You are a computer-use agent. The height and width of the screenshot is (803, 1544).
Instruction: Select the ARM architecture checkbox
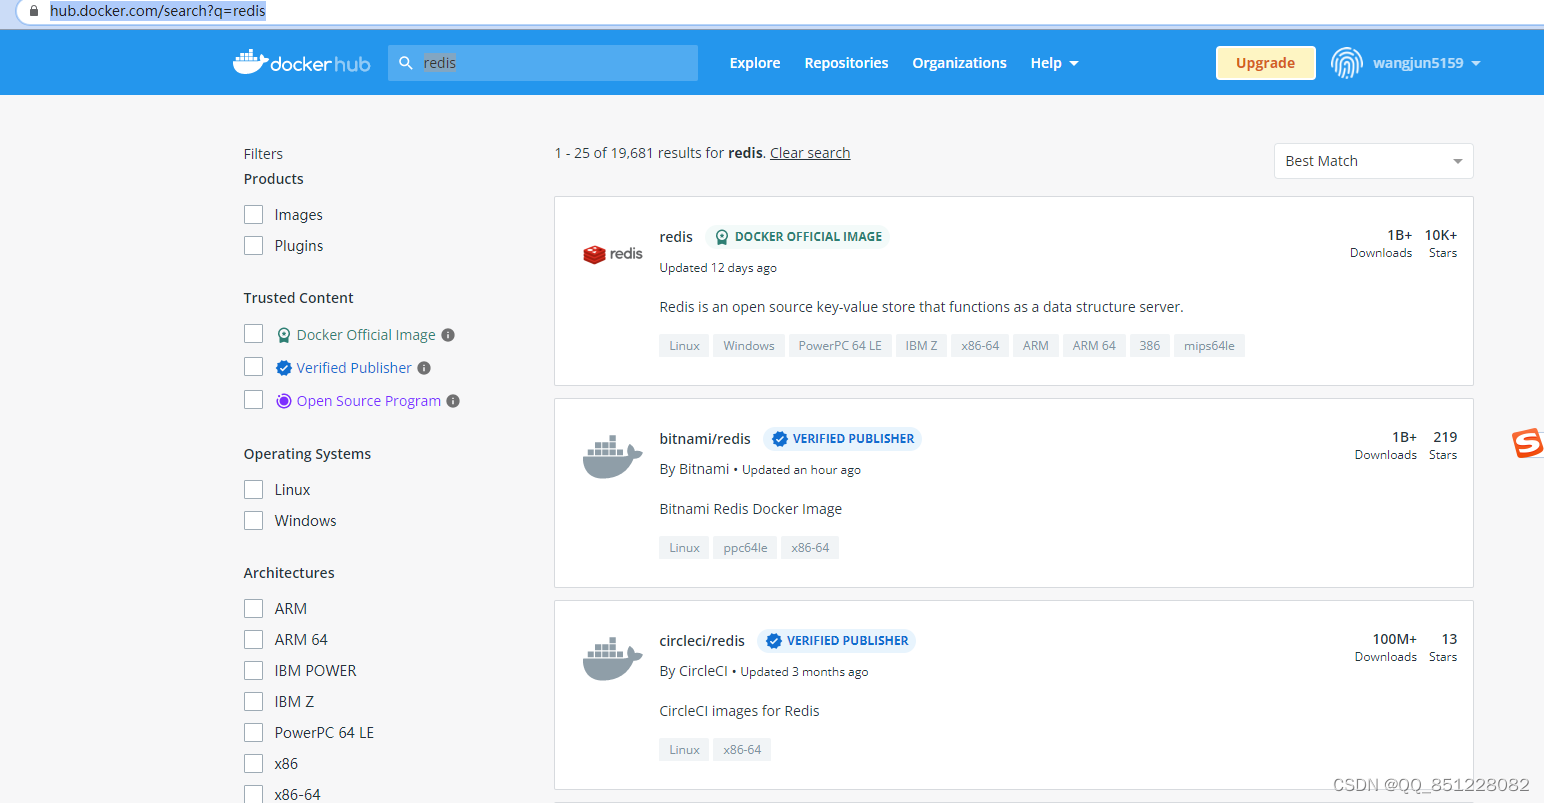(254, 609)
